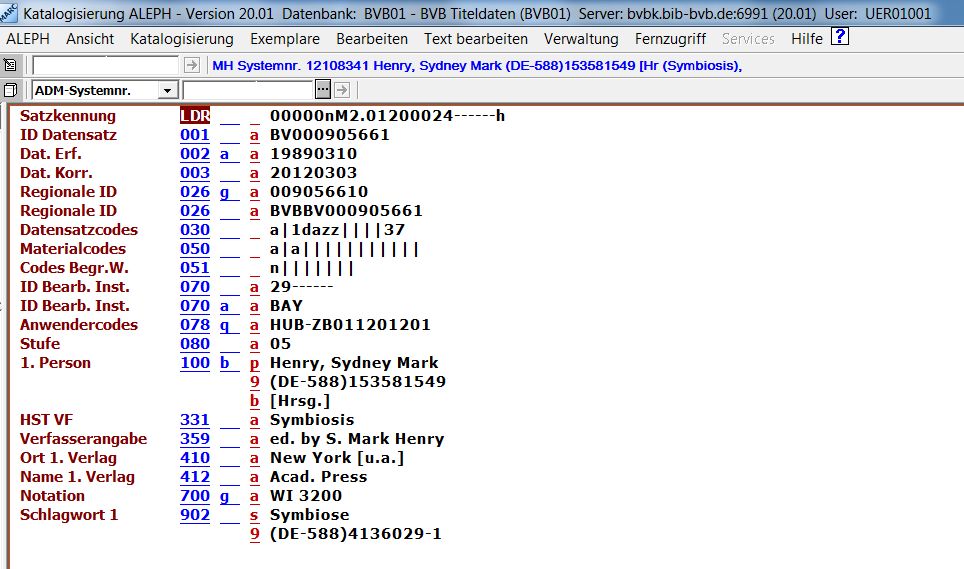Screen dimensions: 964x569
Task: Click the items bar icon beside ADM-Systemnr.
Action: pos(11,90)
